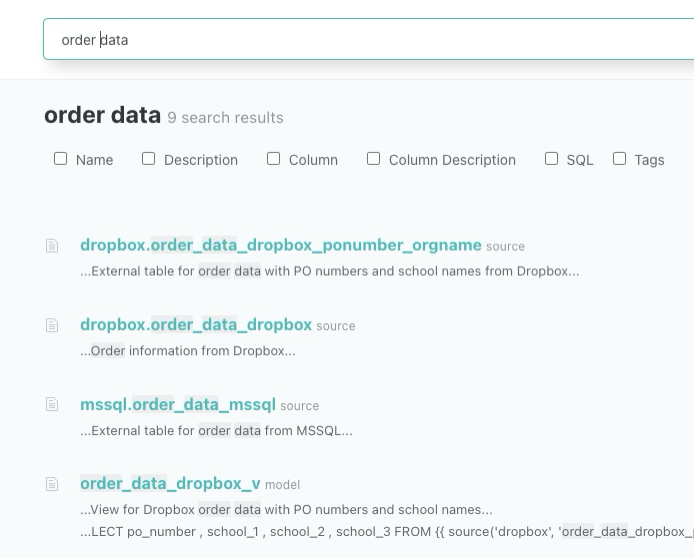Click document icon beside order_data_dropbox_v
Image resolution: width=694 pixels, height=558 pixels.
52,484
